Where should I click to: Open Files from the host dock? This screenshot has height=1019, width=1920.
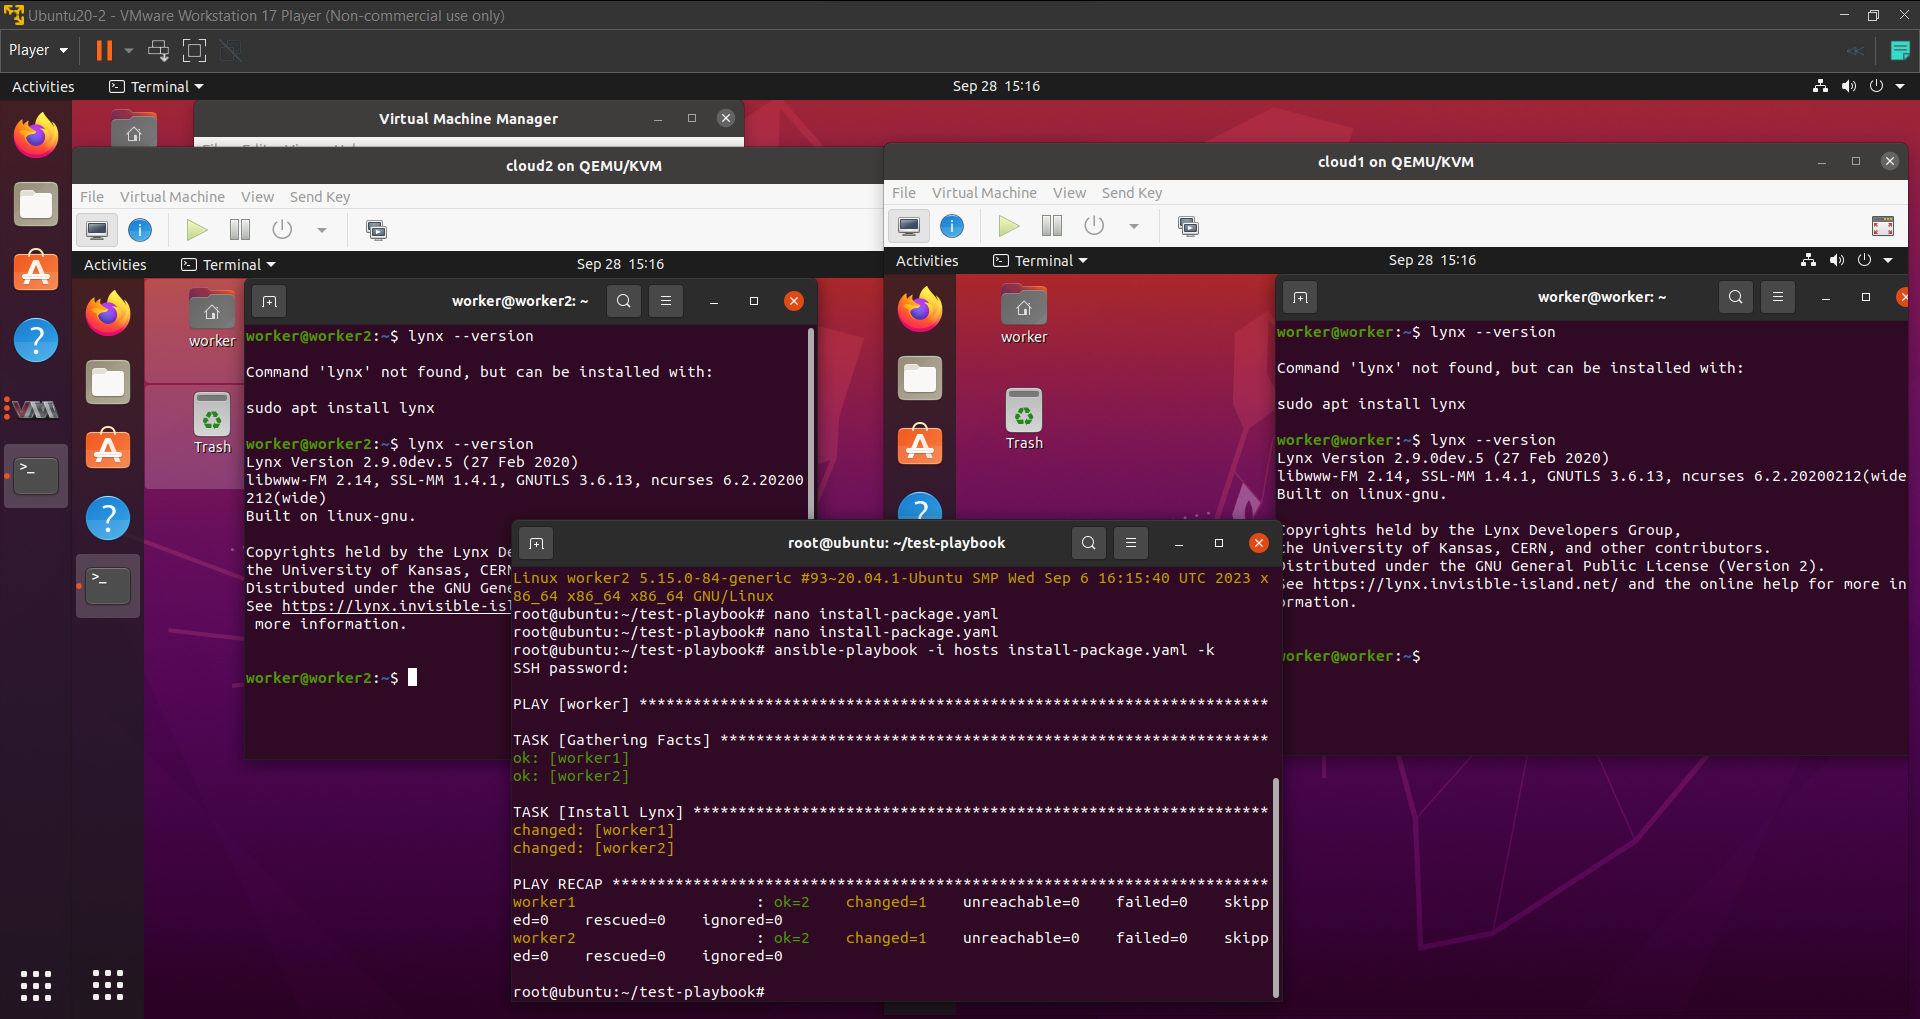pos(36,204)
